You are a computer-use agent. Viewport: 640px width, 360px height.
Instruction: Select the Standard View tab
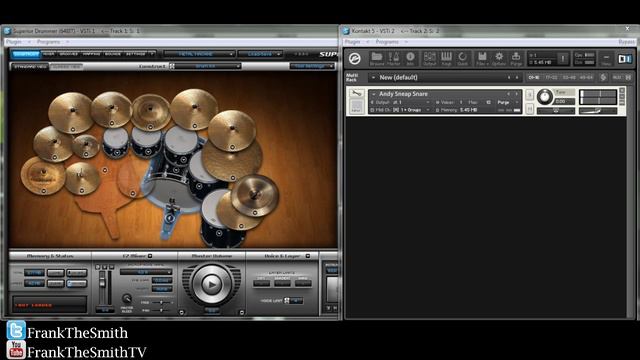pyautogui.click(x=29, y=66)
